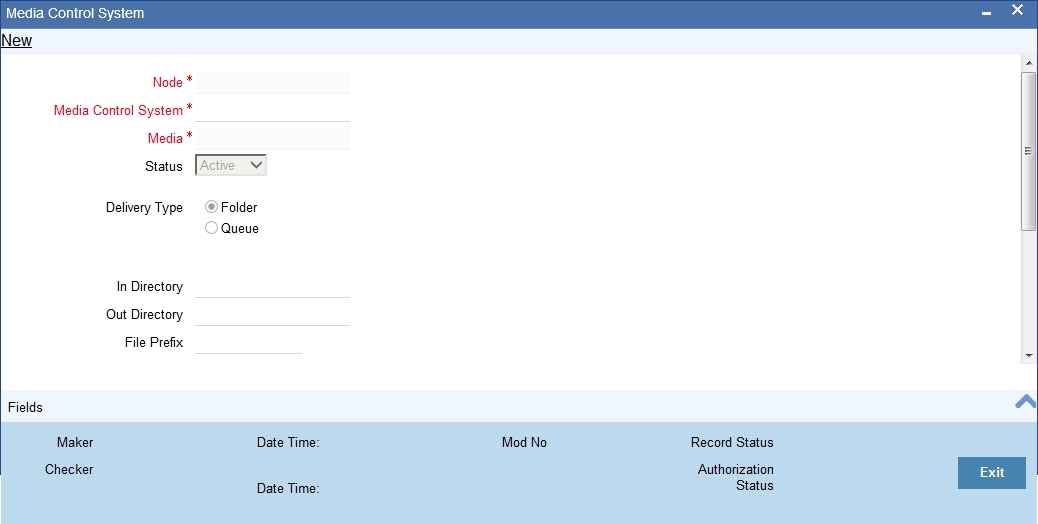Minimize the Media Control System window
The height and width of the screenshot is (524, 1038).
(986, 13)
